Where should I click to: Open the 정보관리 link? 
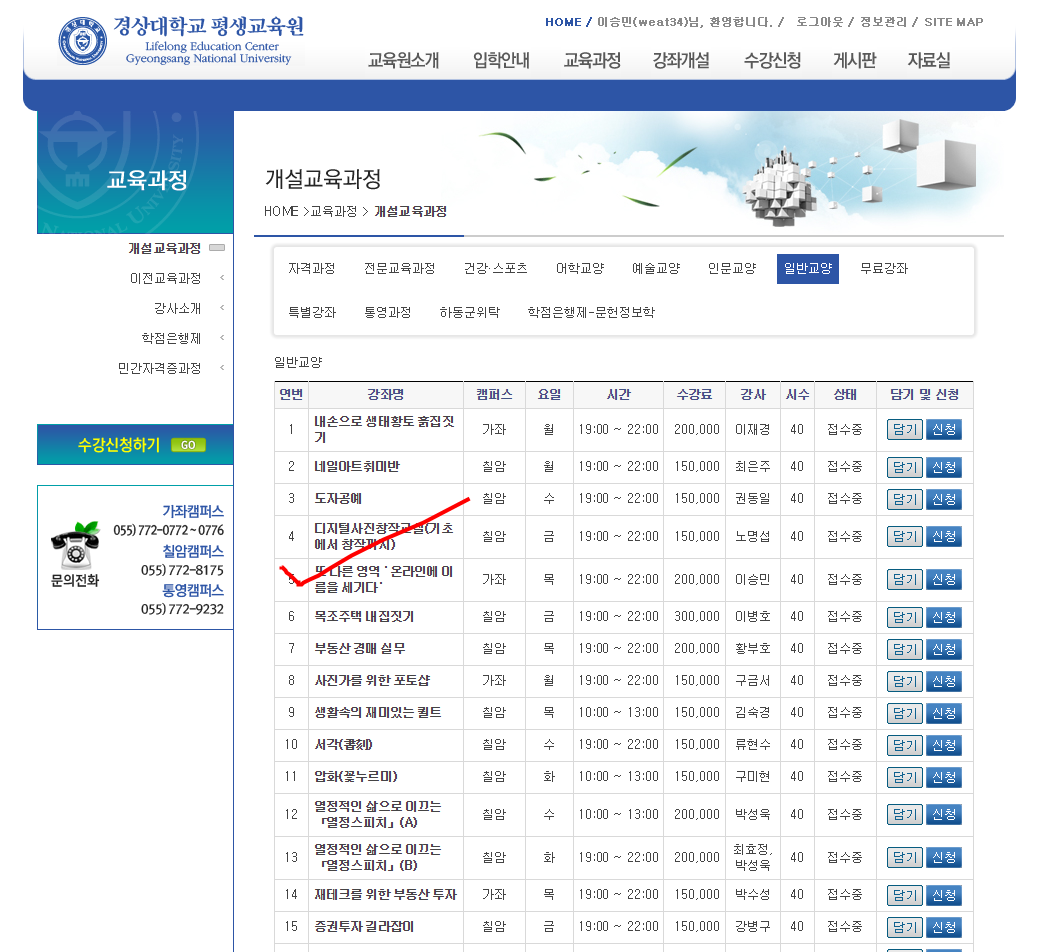coord(883,22)
